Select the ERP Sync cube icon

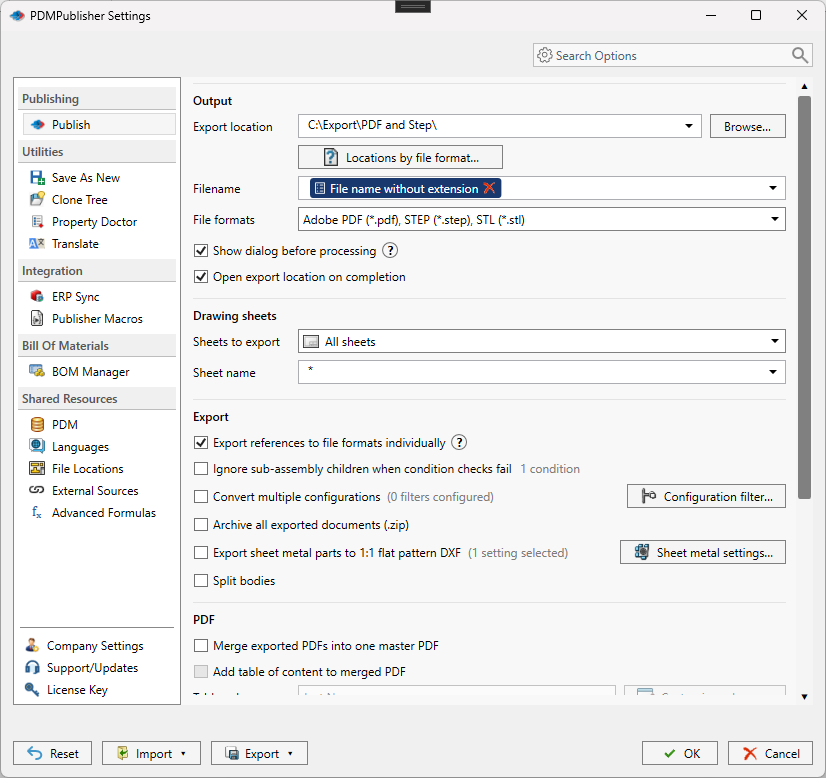pyautogui.click(x=37, y=297)
